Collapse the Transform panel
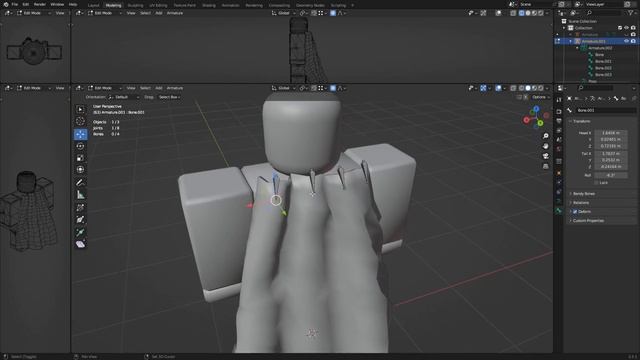 582,121
